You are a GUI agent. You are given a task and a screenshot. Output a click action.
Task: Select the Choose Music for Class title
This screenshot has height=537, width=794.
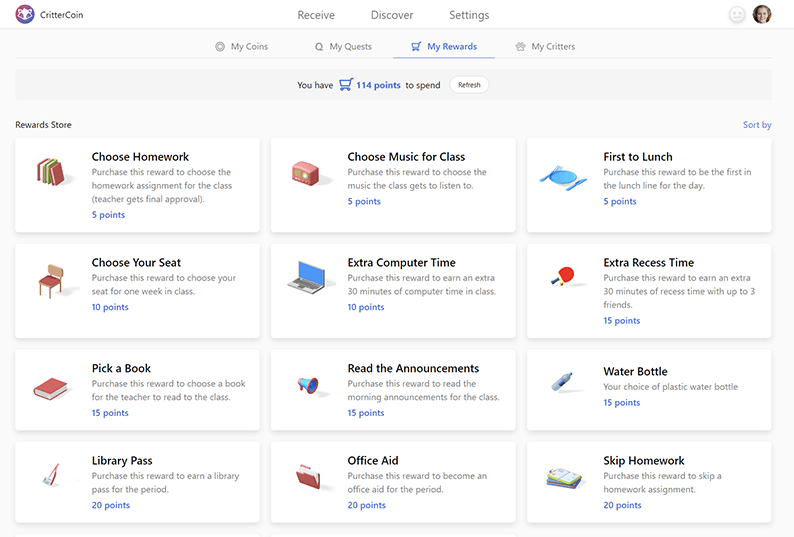click(406, 157)
